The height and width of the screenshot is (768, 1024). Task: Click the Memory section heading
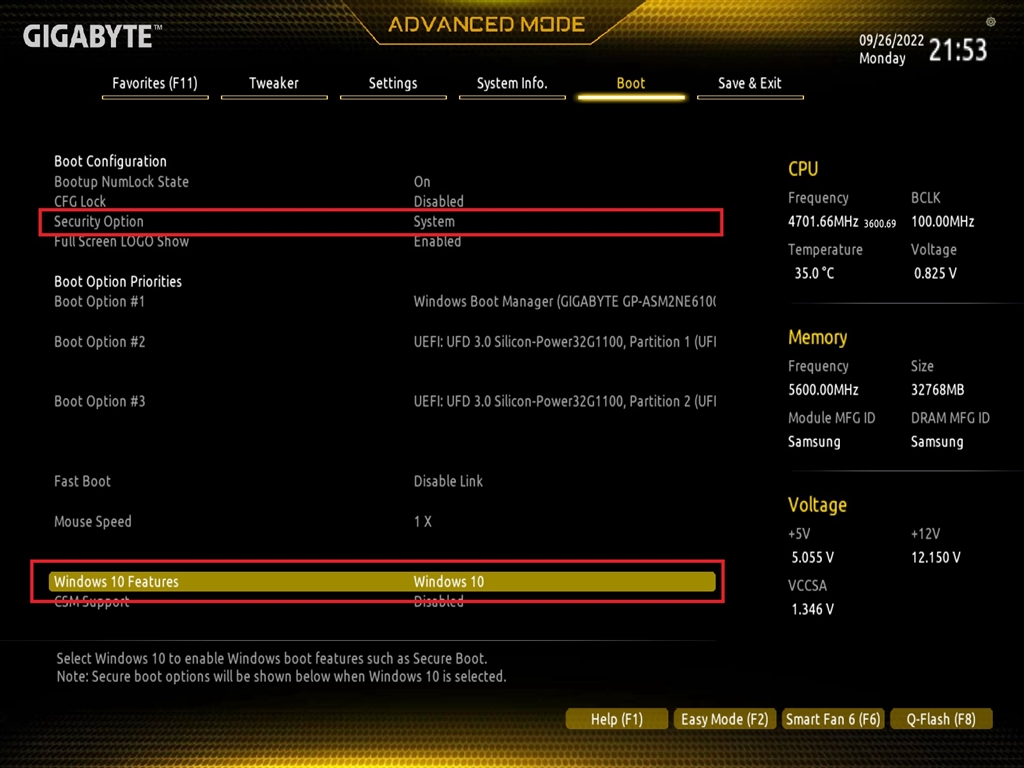pyautogui.click(x=818, y=338)
